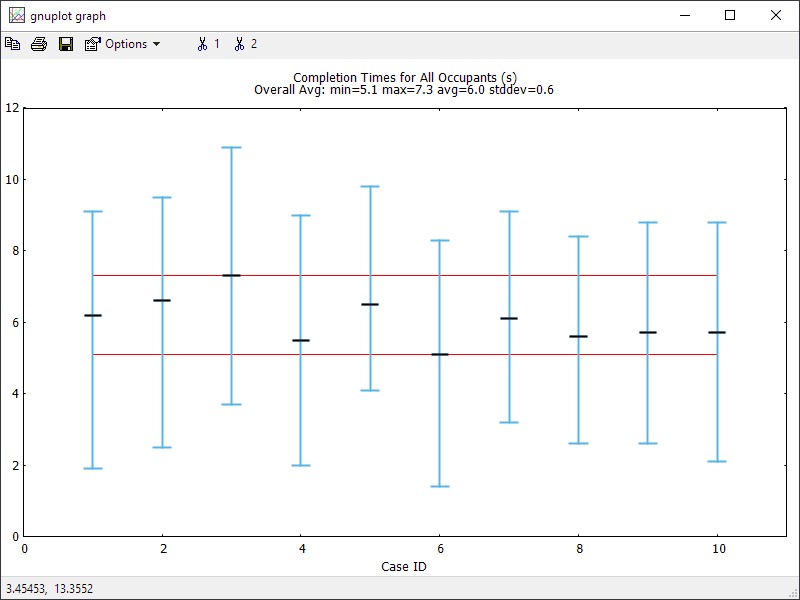This screenshot has height=600, width=800.
Task: Click the title "Completion Times for All Occupants"
Action: click(404, 77)
